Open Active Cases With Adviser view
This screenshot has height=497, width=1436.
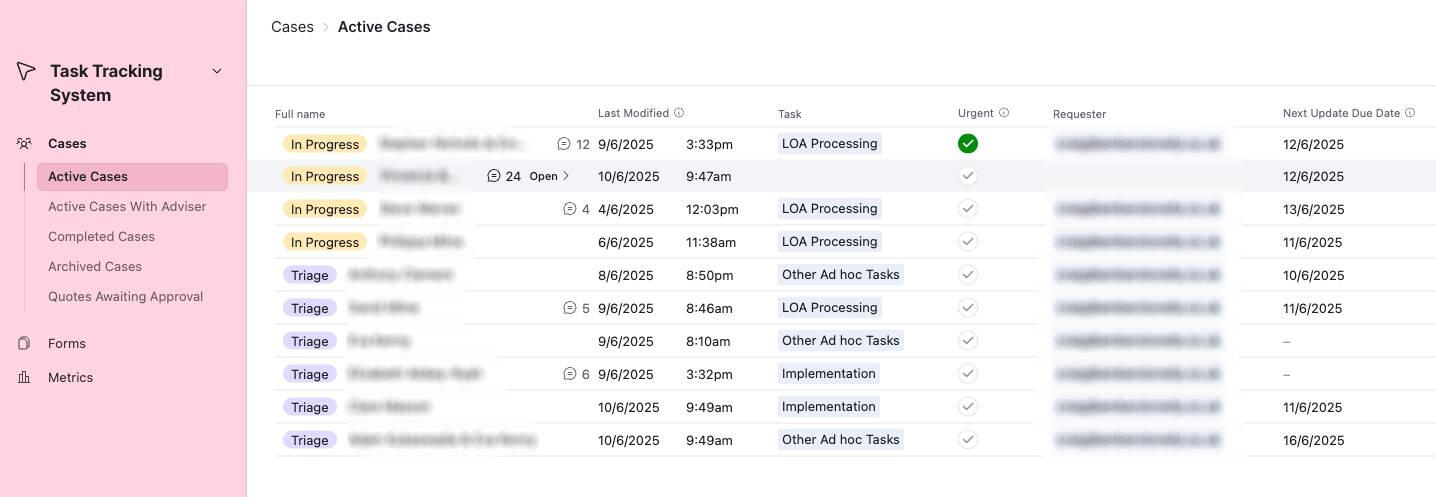click(x=127, y=207)
